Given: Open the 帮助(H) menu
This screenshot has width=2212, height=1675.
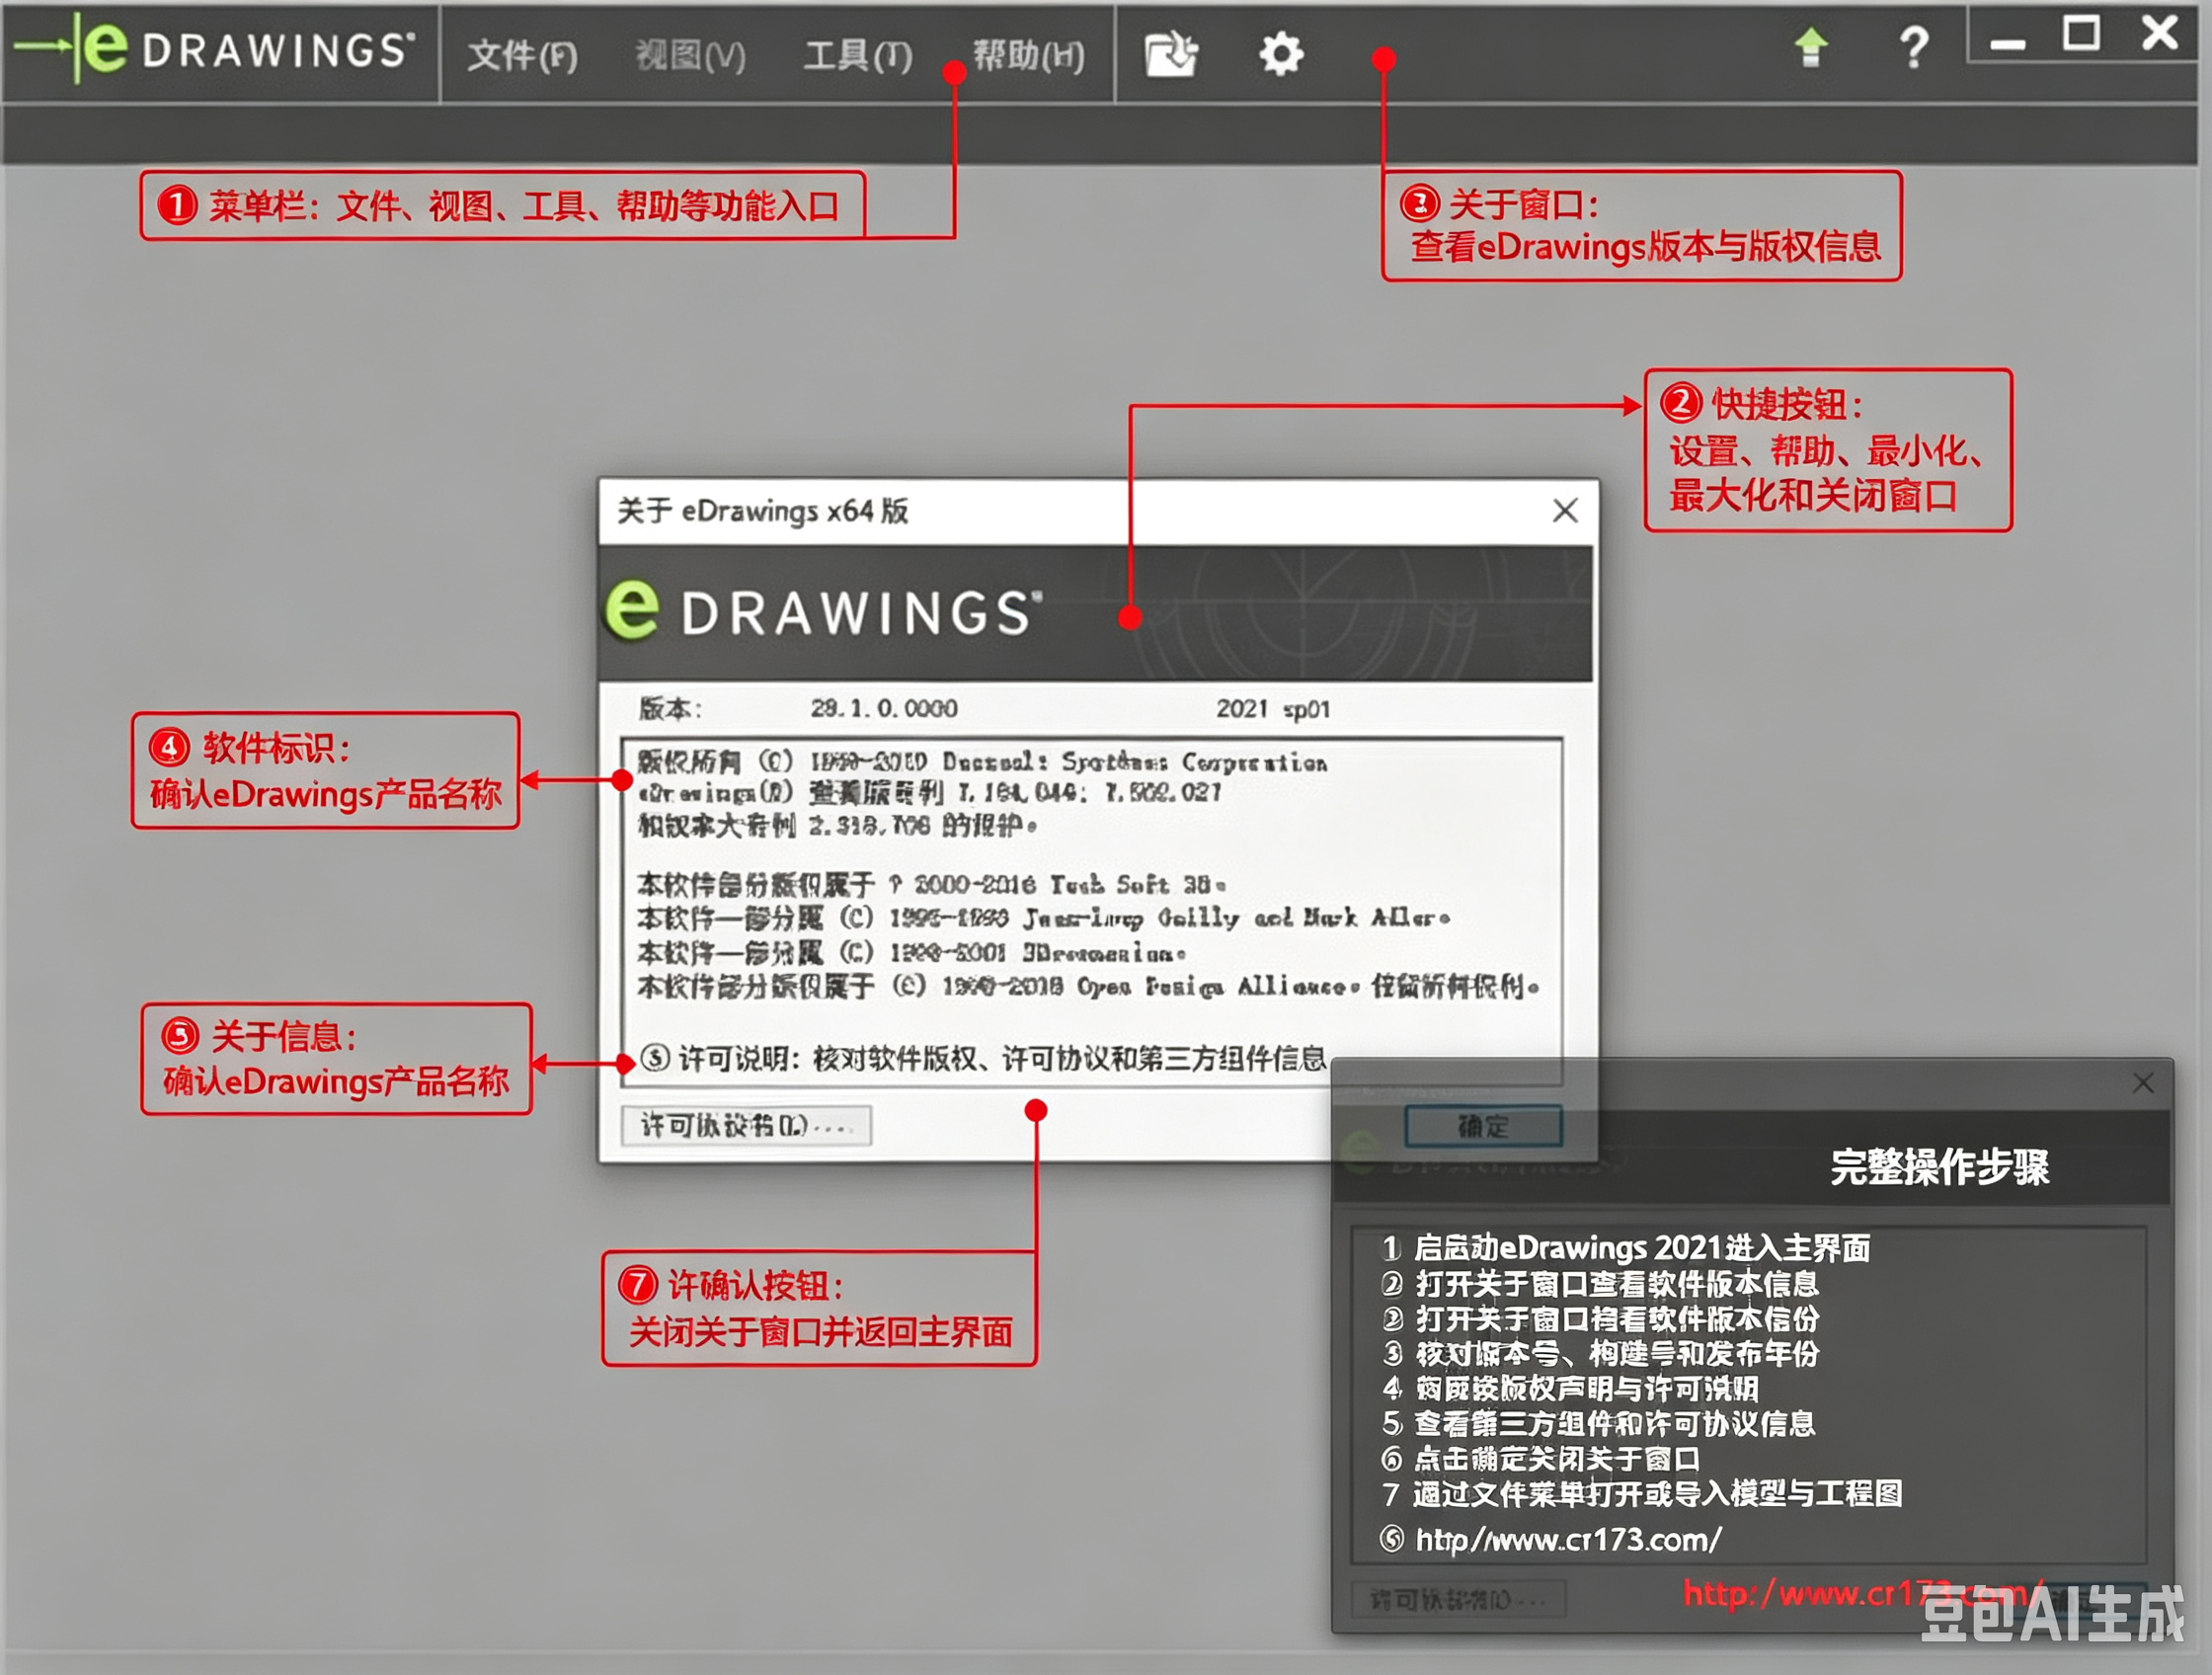Looking at the screenshot, I should coord(1029,55).
